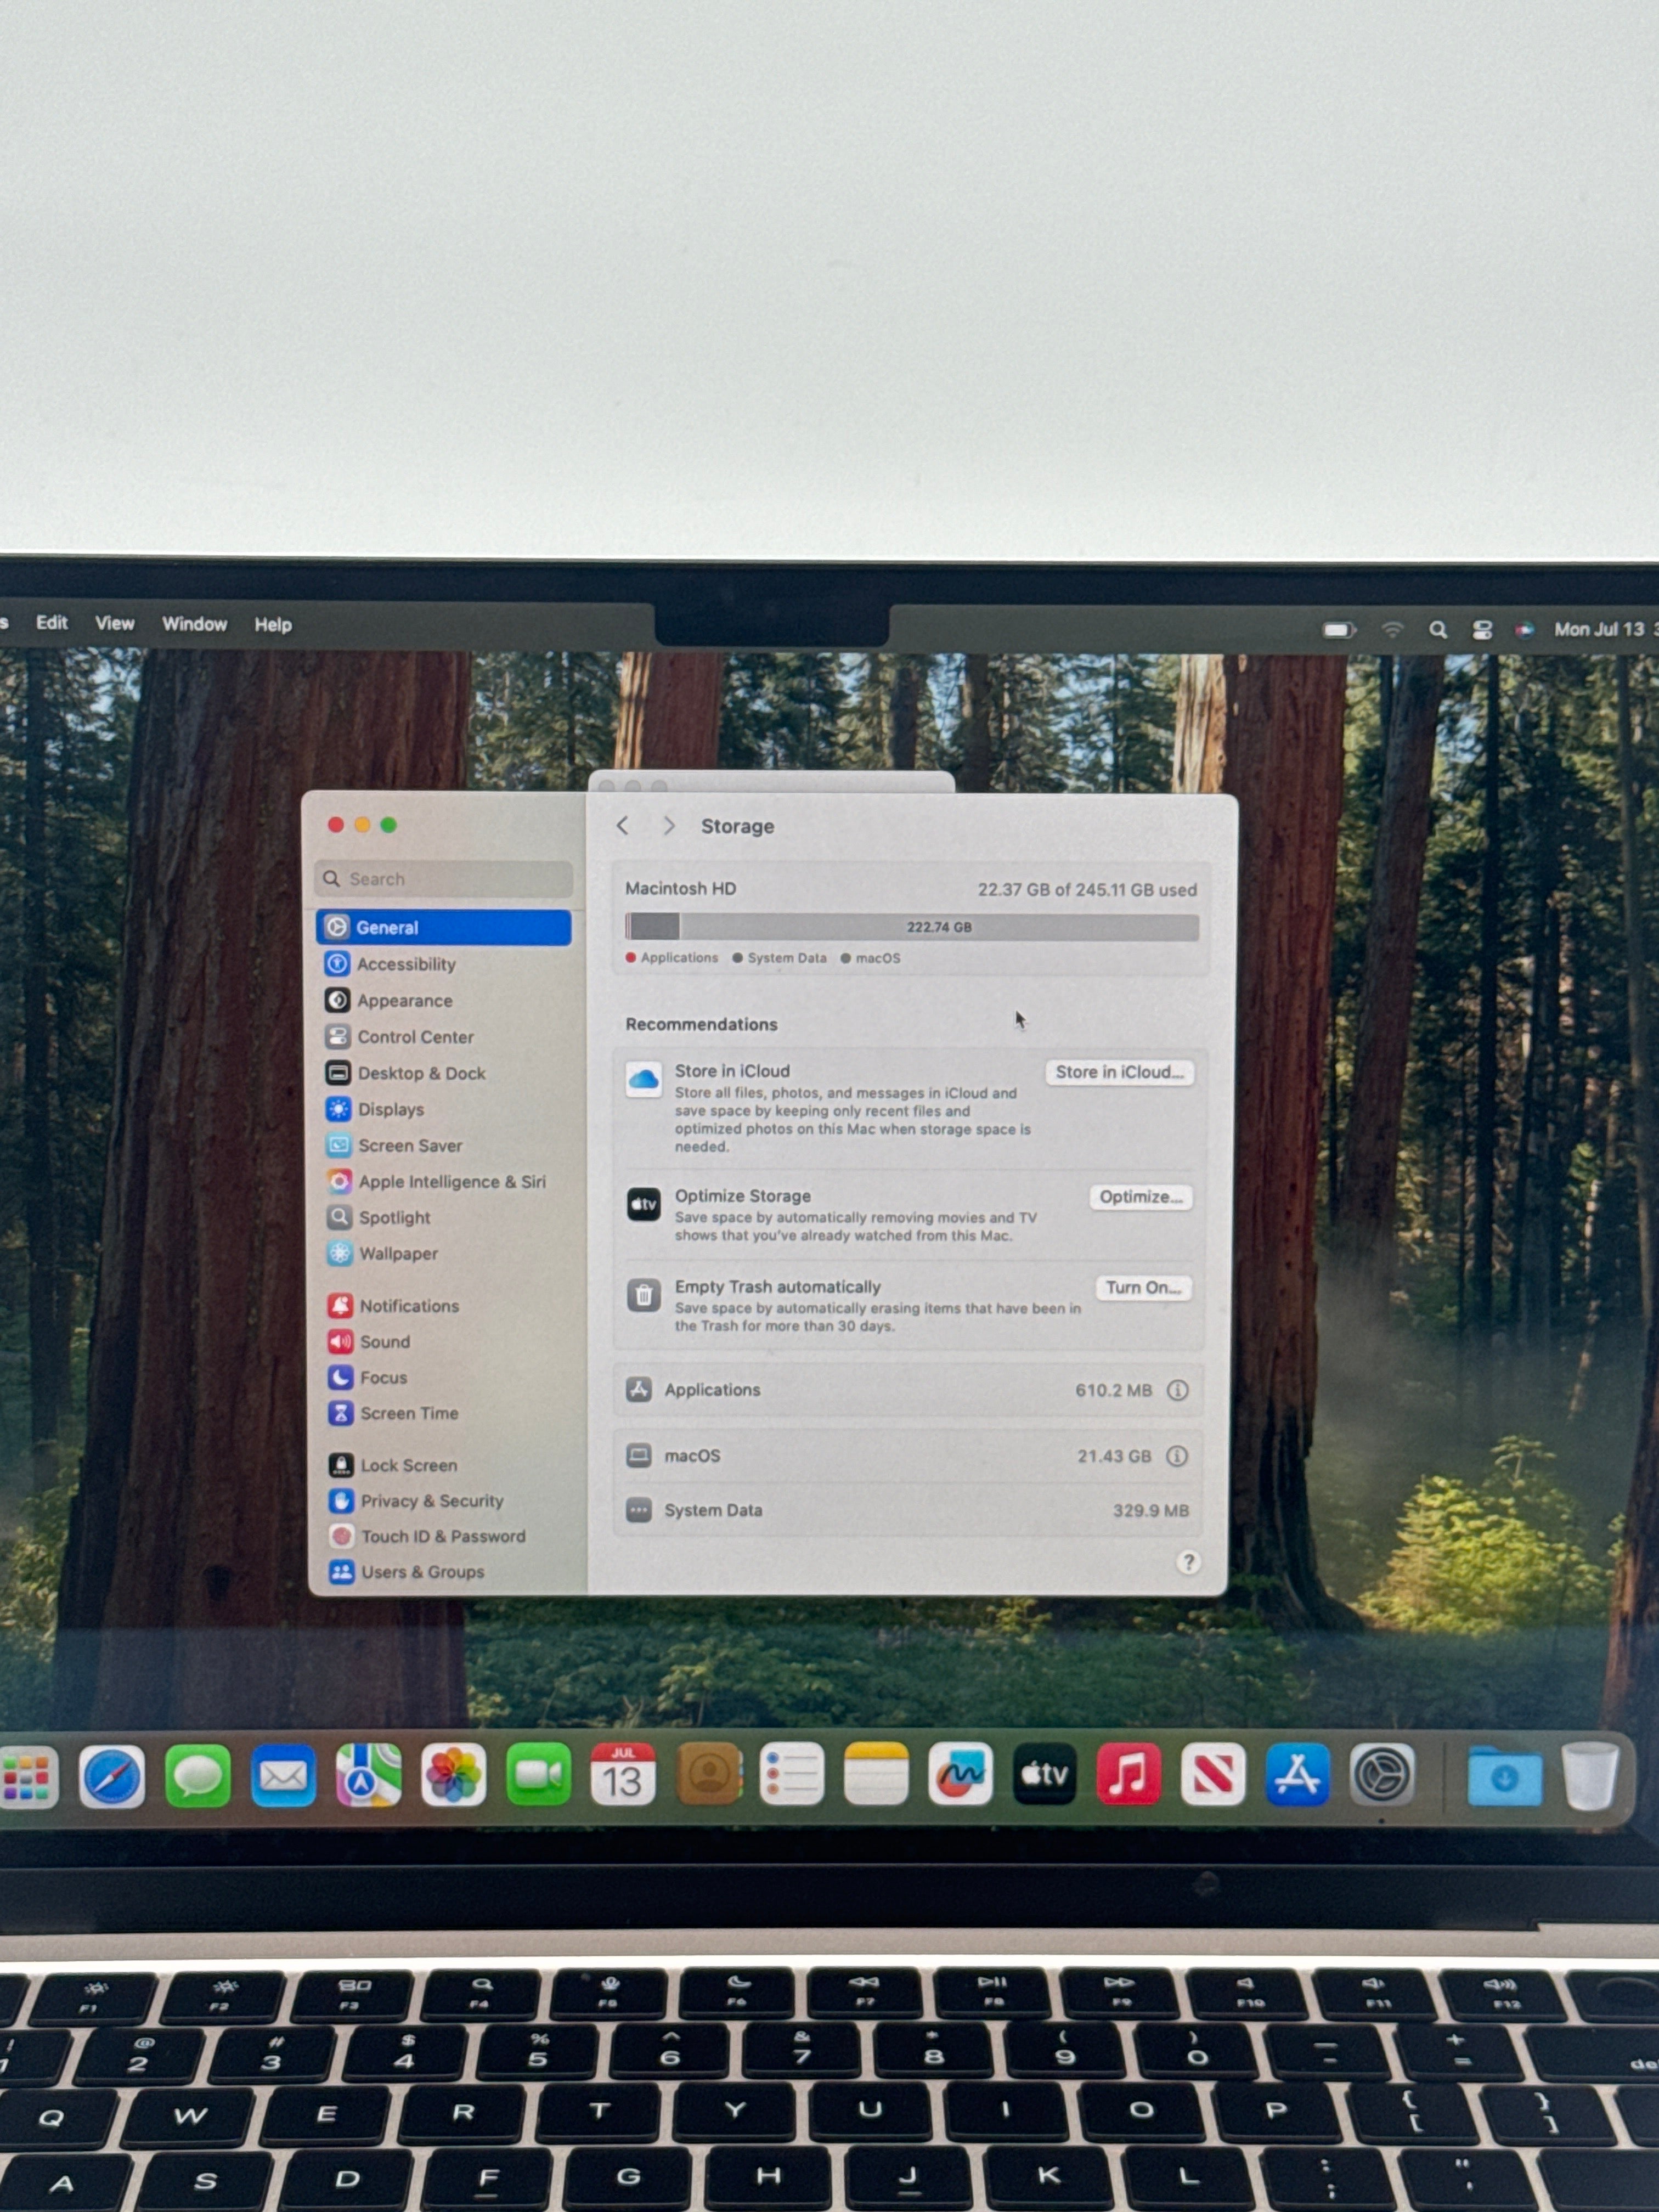Open the help question mark button
This screenshot has height=2212, width=1659.
point(1188,1562)
